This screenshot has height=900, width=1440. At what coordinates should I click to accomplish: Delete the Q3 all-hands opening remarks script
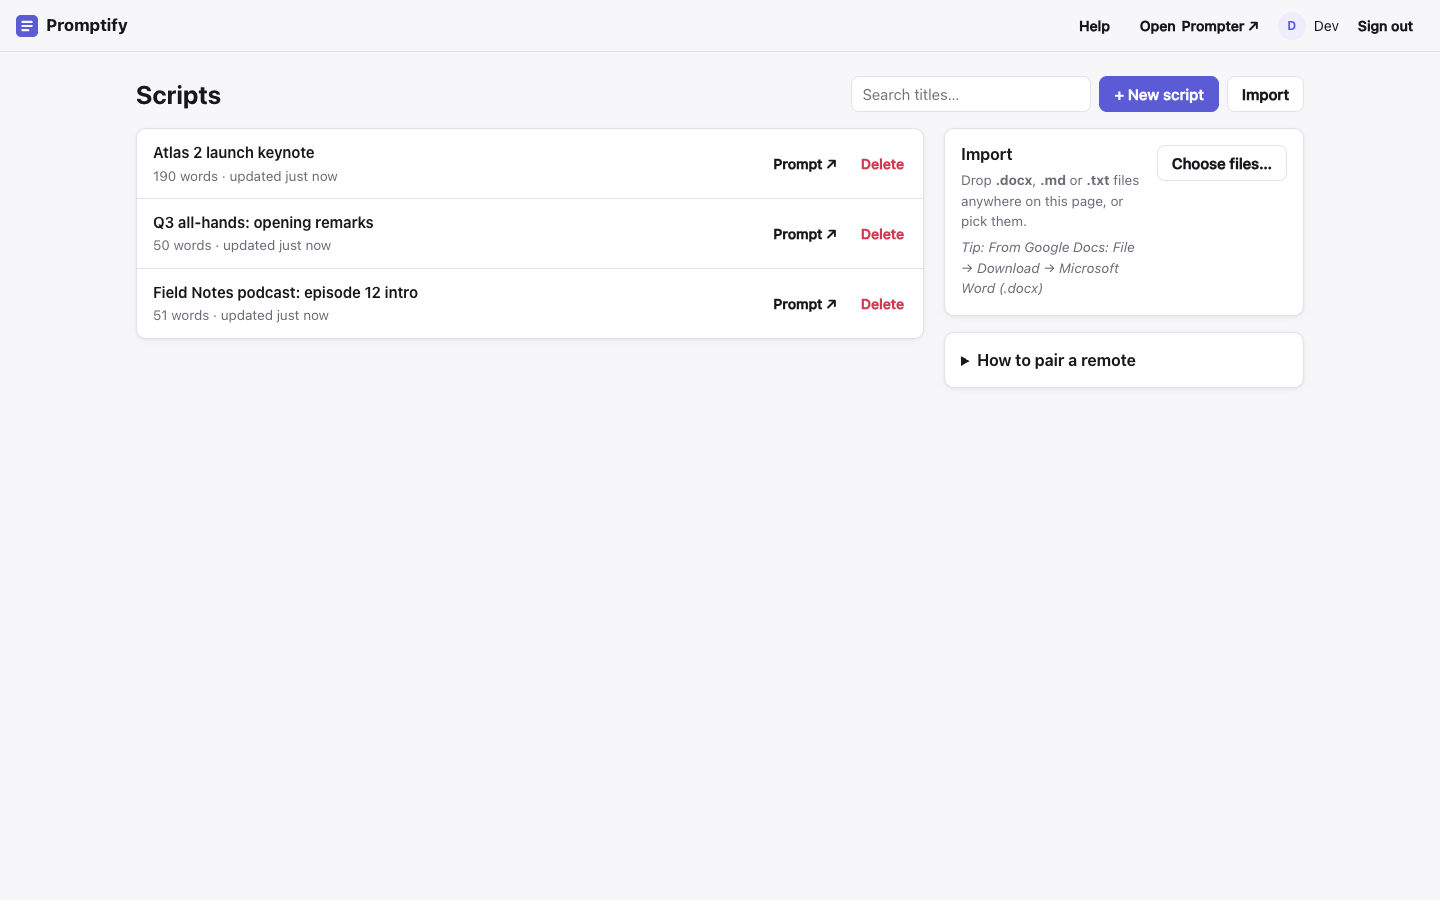point(882,234)
